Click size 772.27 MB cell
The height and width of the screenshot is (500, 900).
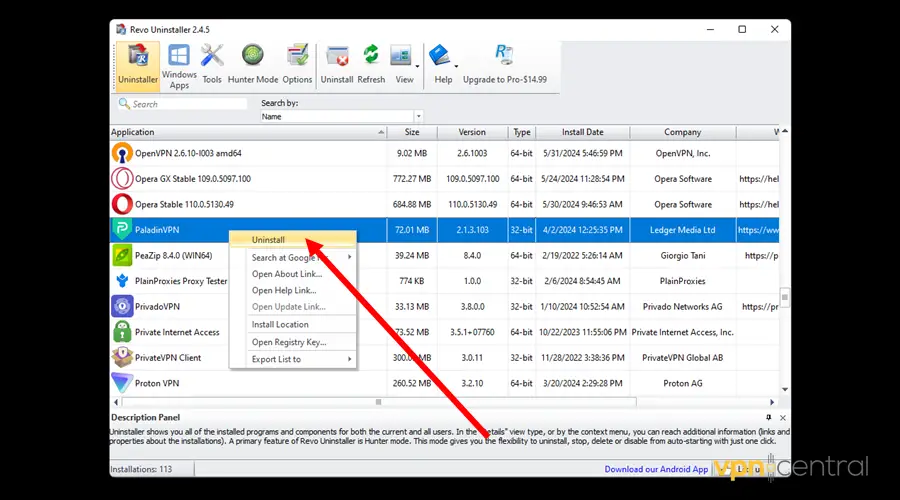click(412, 179)
